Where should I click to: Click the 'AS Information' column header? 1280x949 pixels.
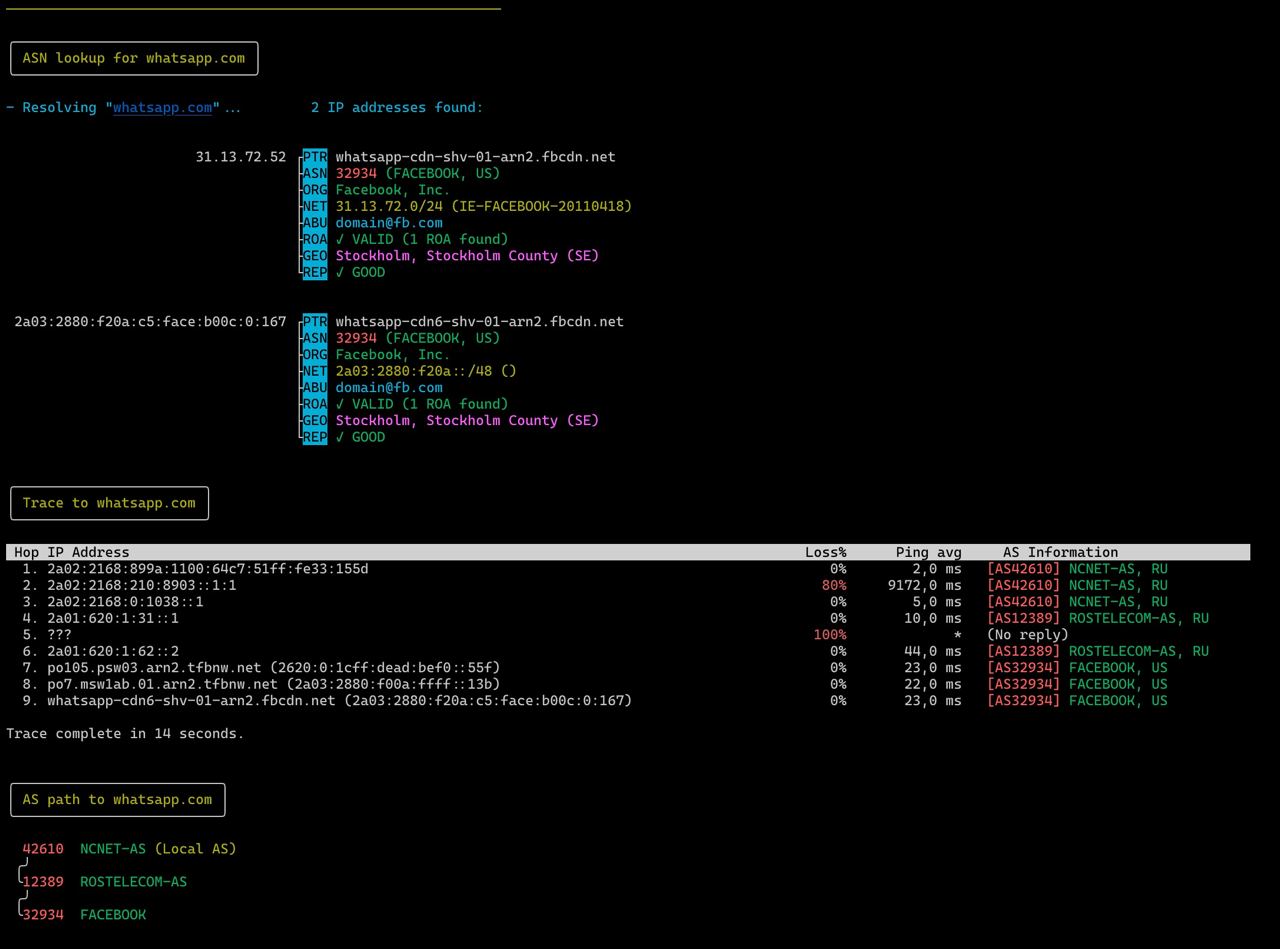(x=1060, y=552)
